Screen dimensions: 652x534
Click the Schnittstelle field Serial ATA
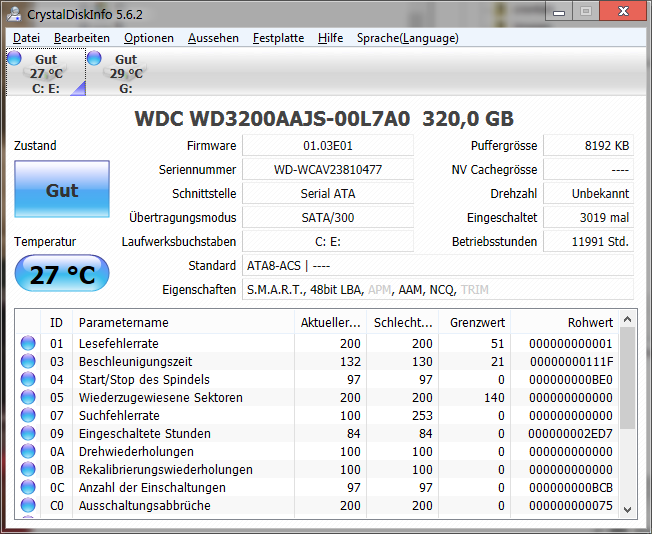coord(328,193)
